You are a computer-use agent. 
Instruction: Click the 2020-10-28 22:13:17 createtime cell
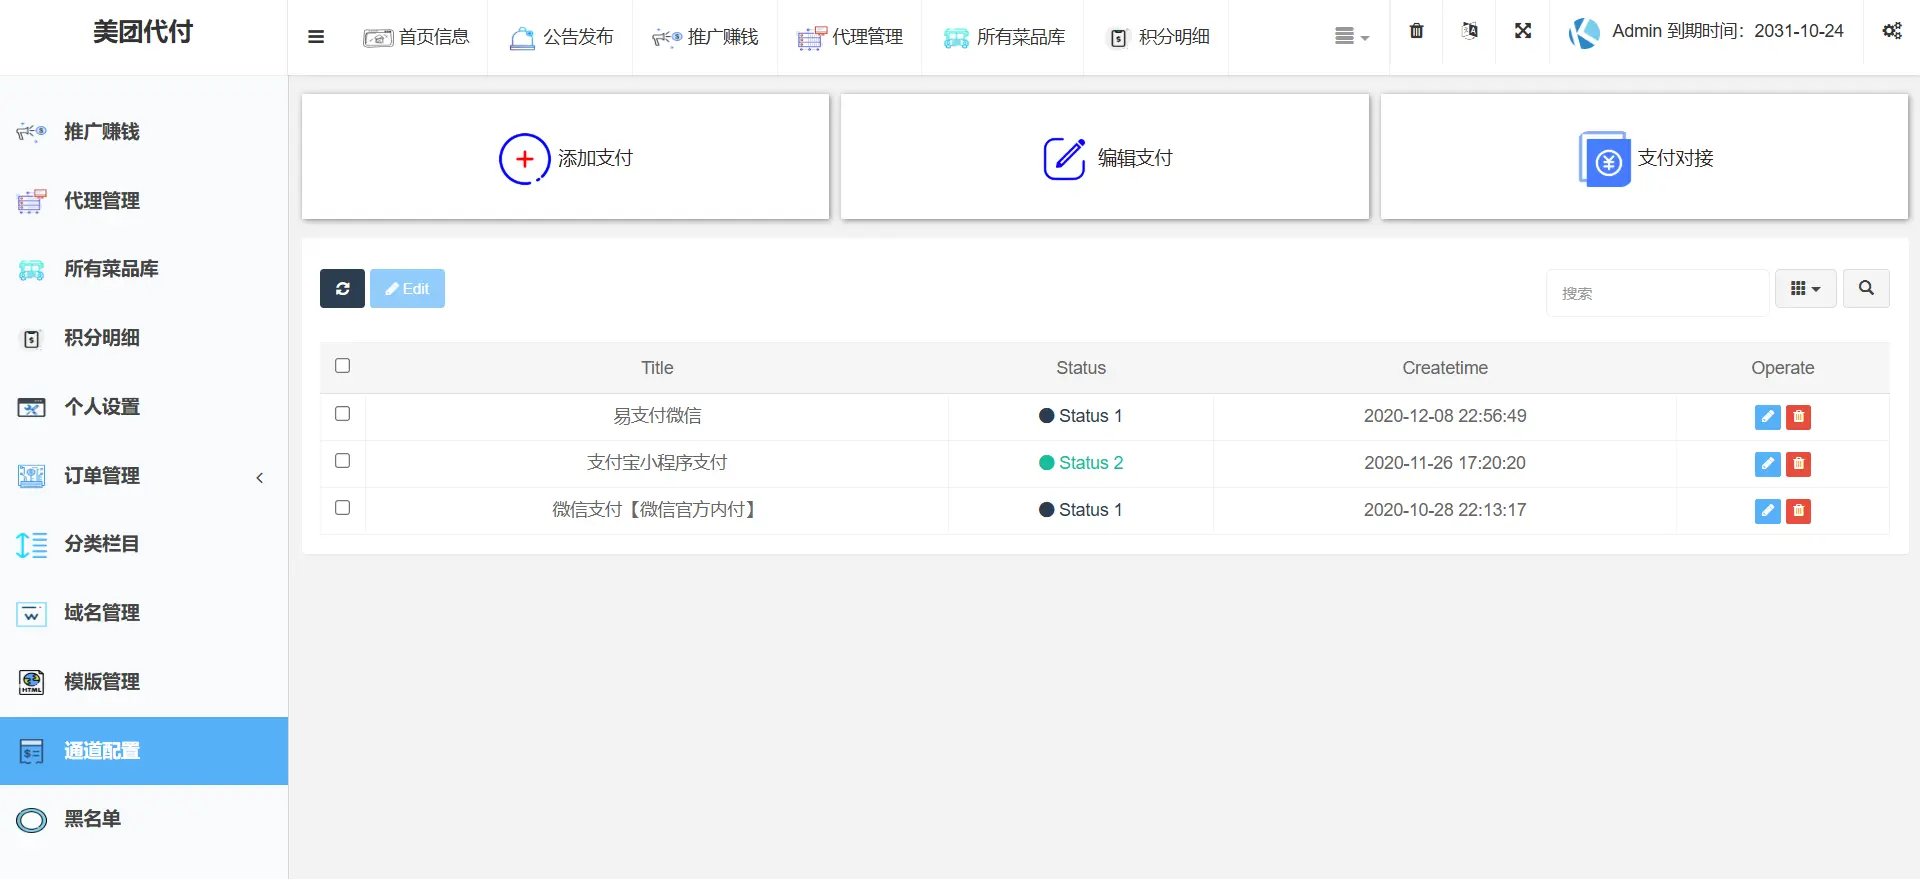[1445, 510]
